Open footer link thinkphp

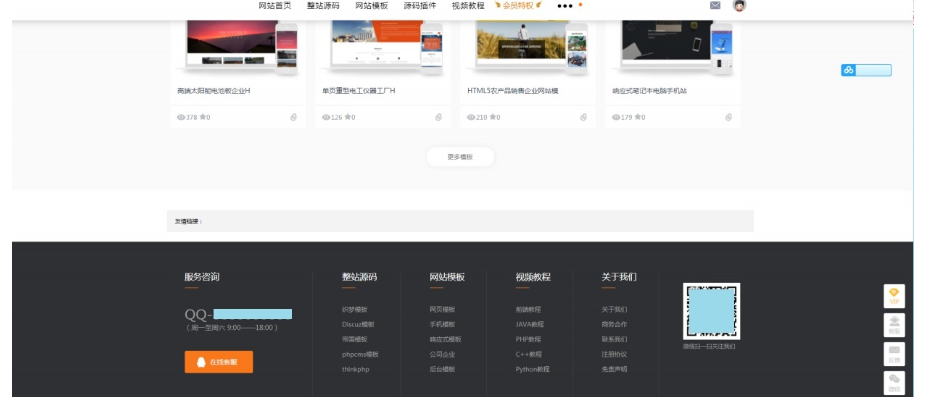356,369
